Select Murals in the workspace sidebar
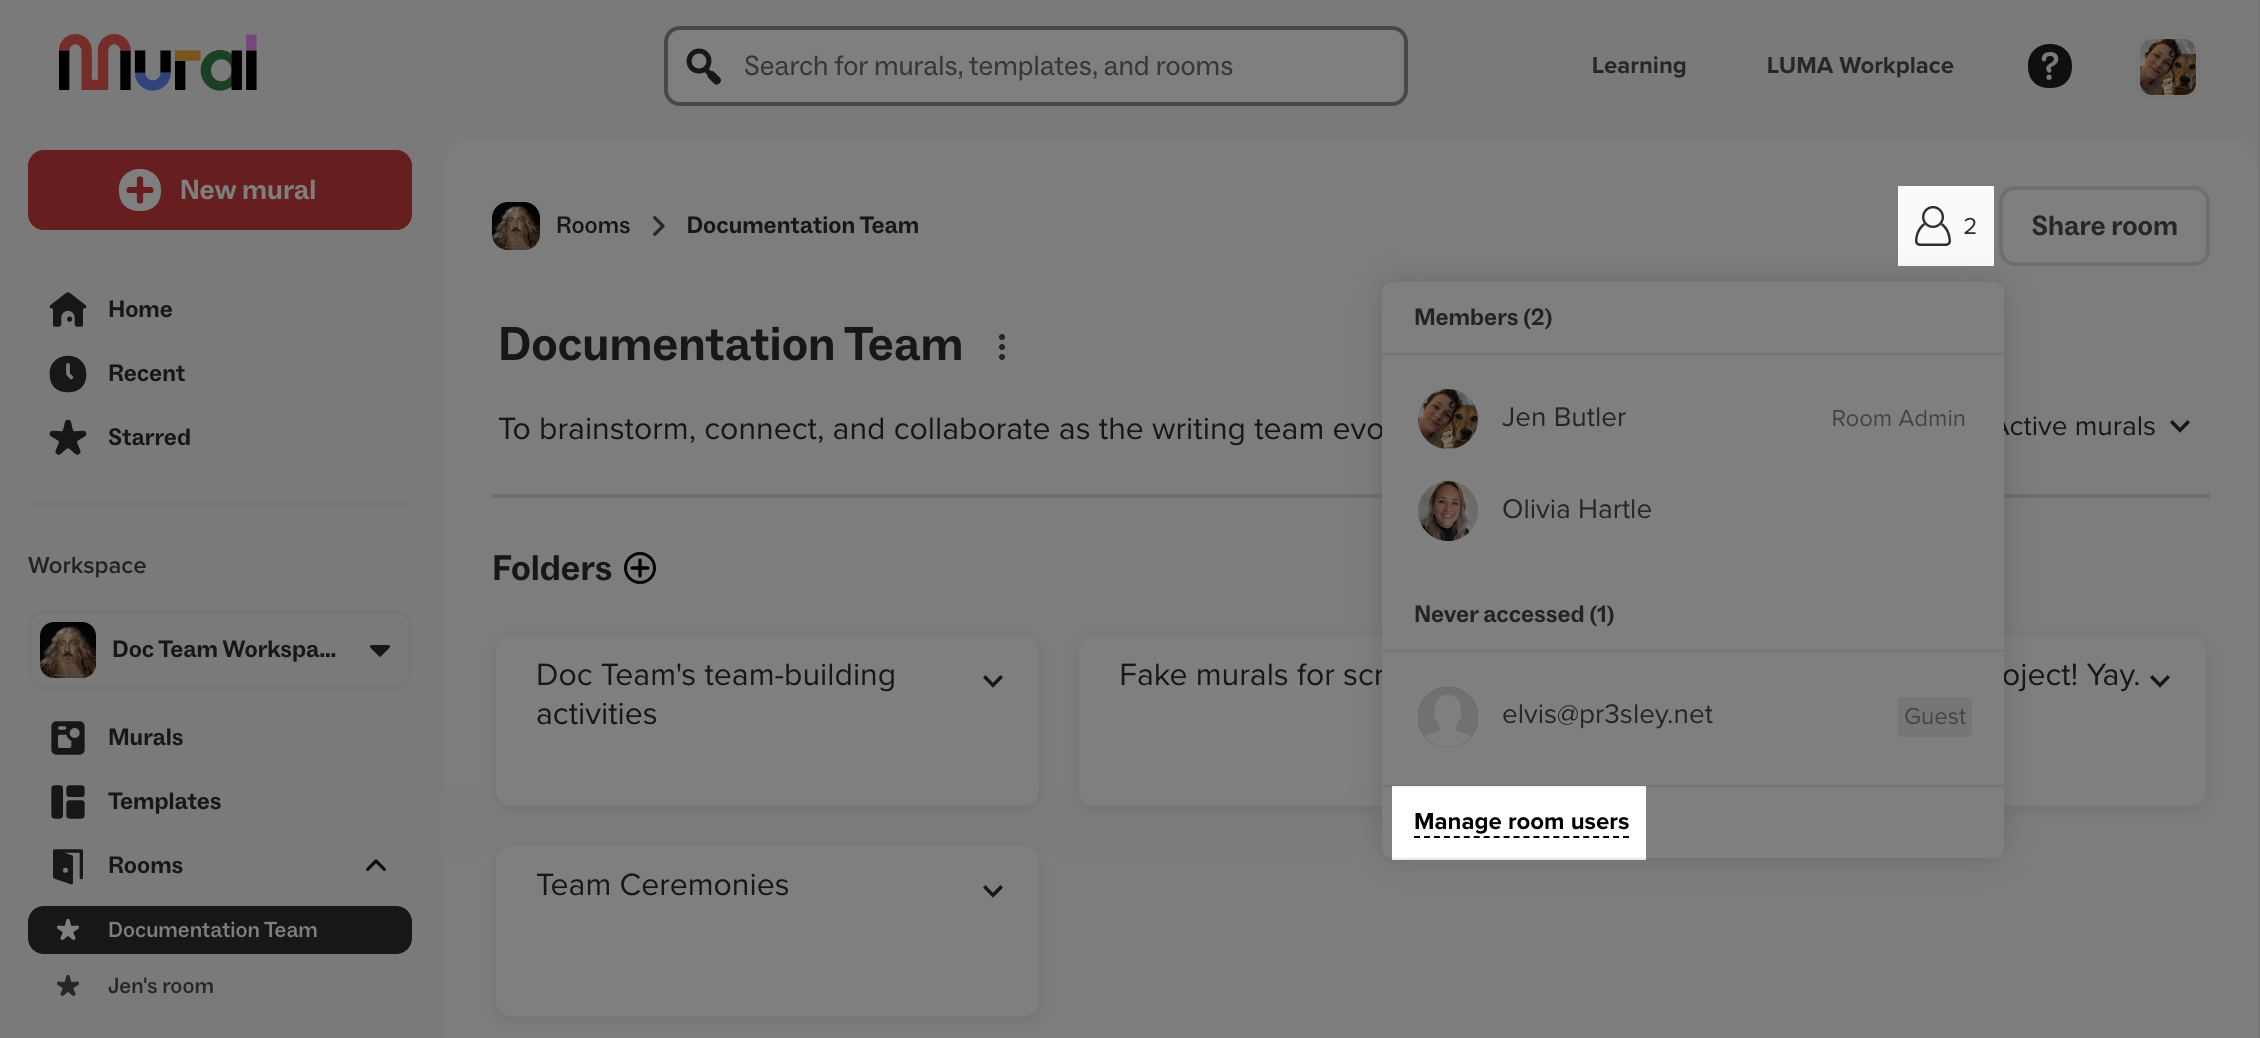 (x=144, y=737)
